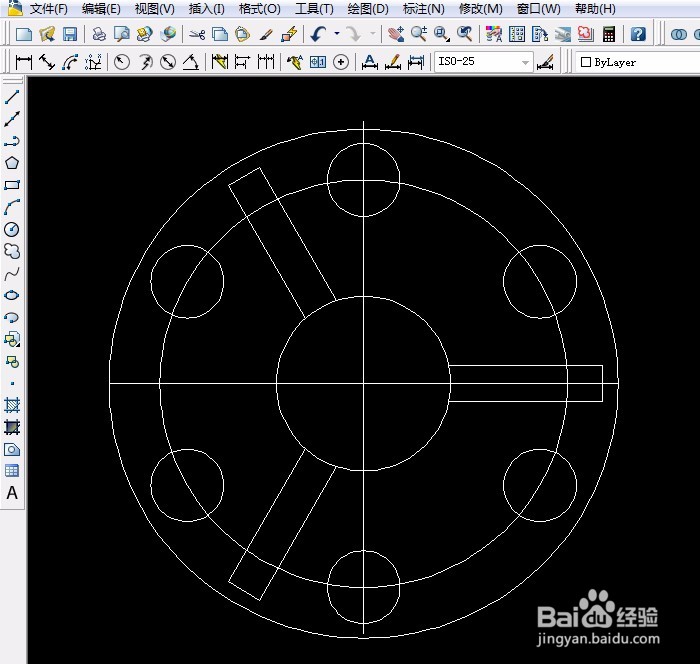Click the Baseline dimension icon
700x664 pixels.
(242, 62)
